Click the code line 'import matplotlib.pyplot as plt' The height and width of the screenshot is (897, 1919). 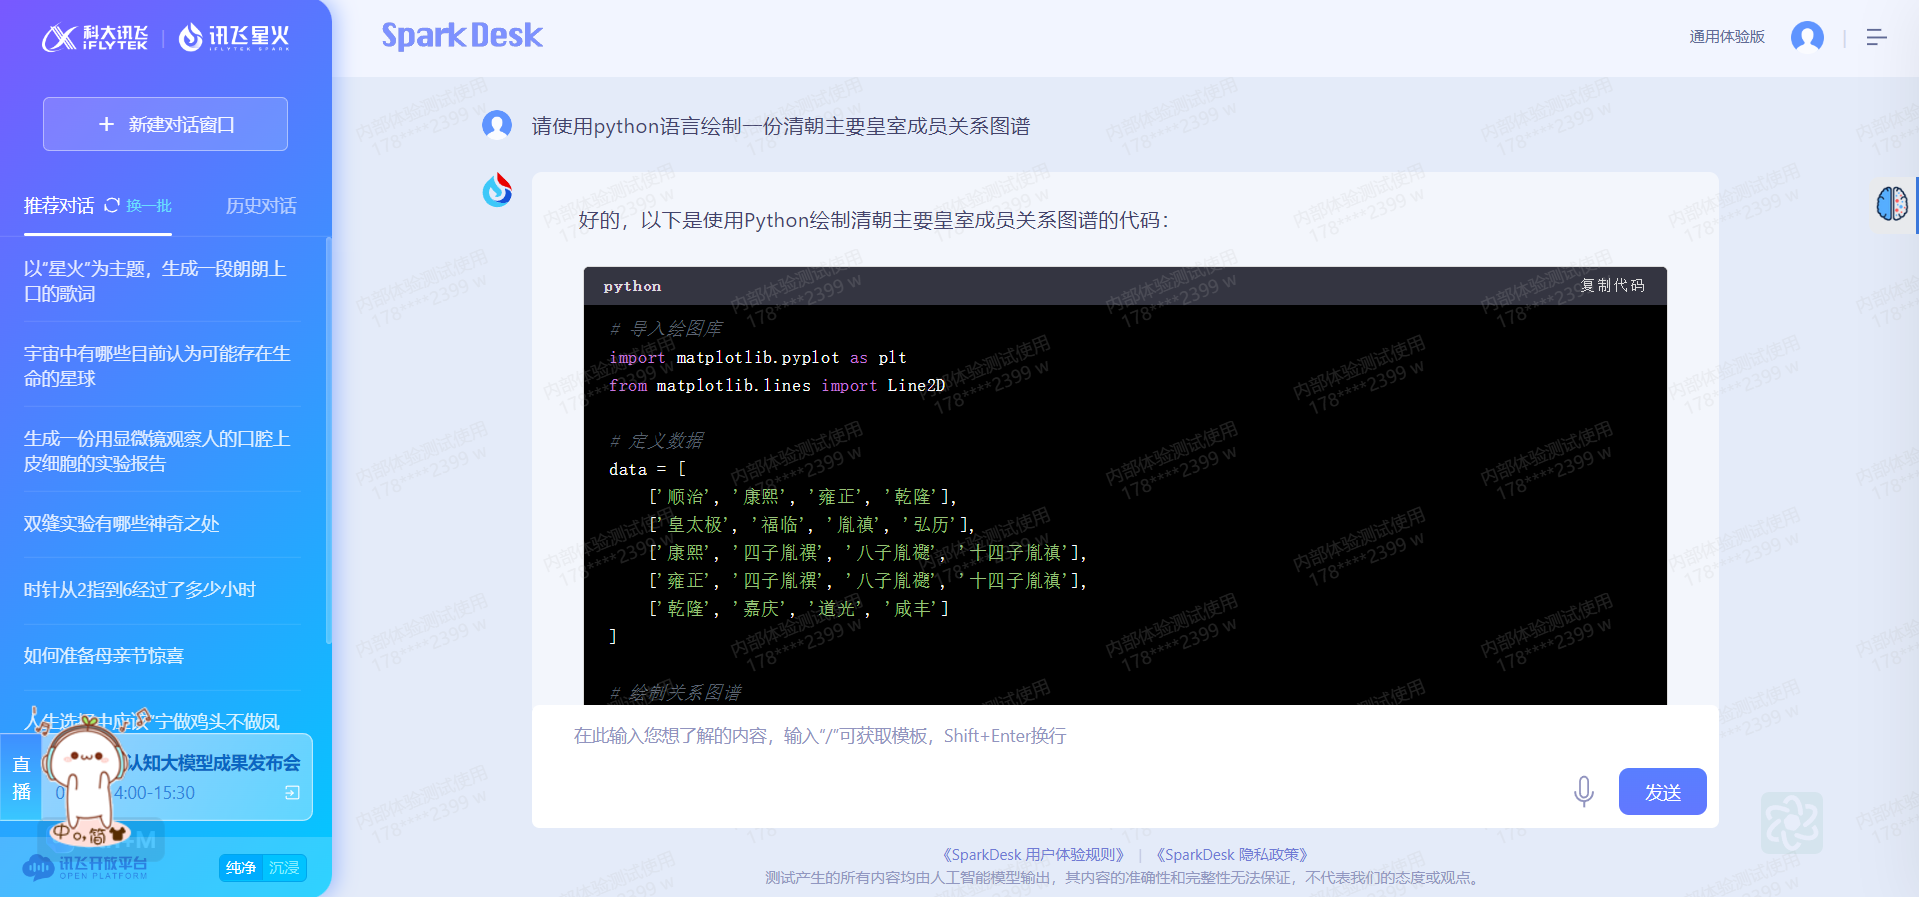tap(758, 357)
